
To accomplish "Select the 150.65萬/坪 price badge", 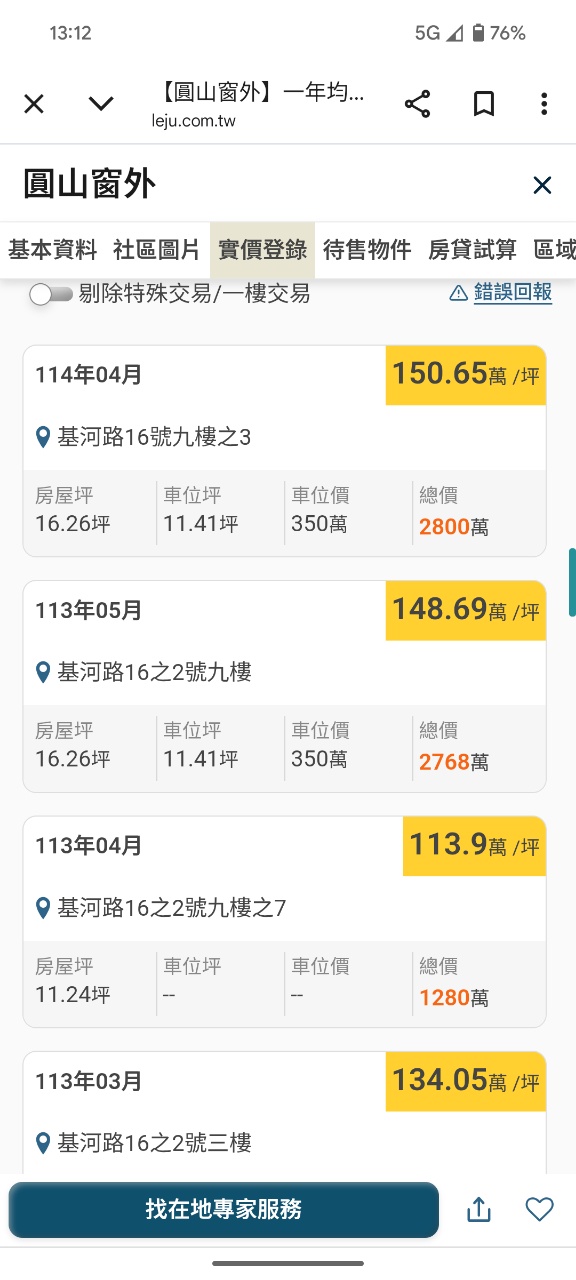I will pos(466,375).
